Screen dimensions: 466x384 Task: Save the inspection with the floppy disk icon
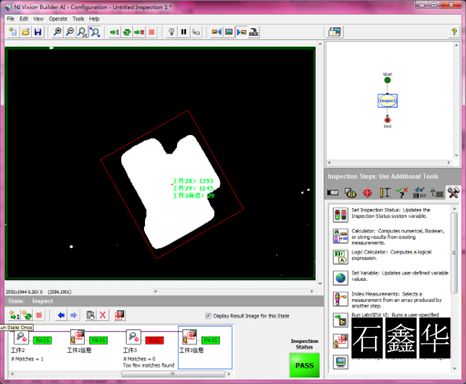38,32
